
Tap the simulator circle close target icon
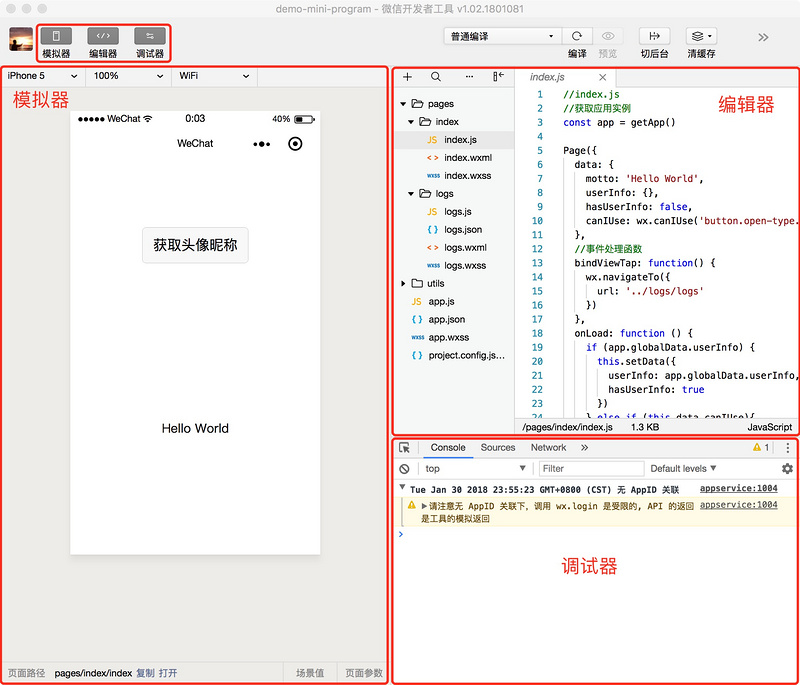(x=295, y=144)
